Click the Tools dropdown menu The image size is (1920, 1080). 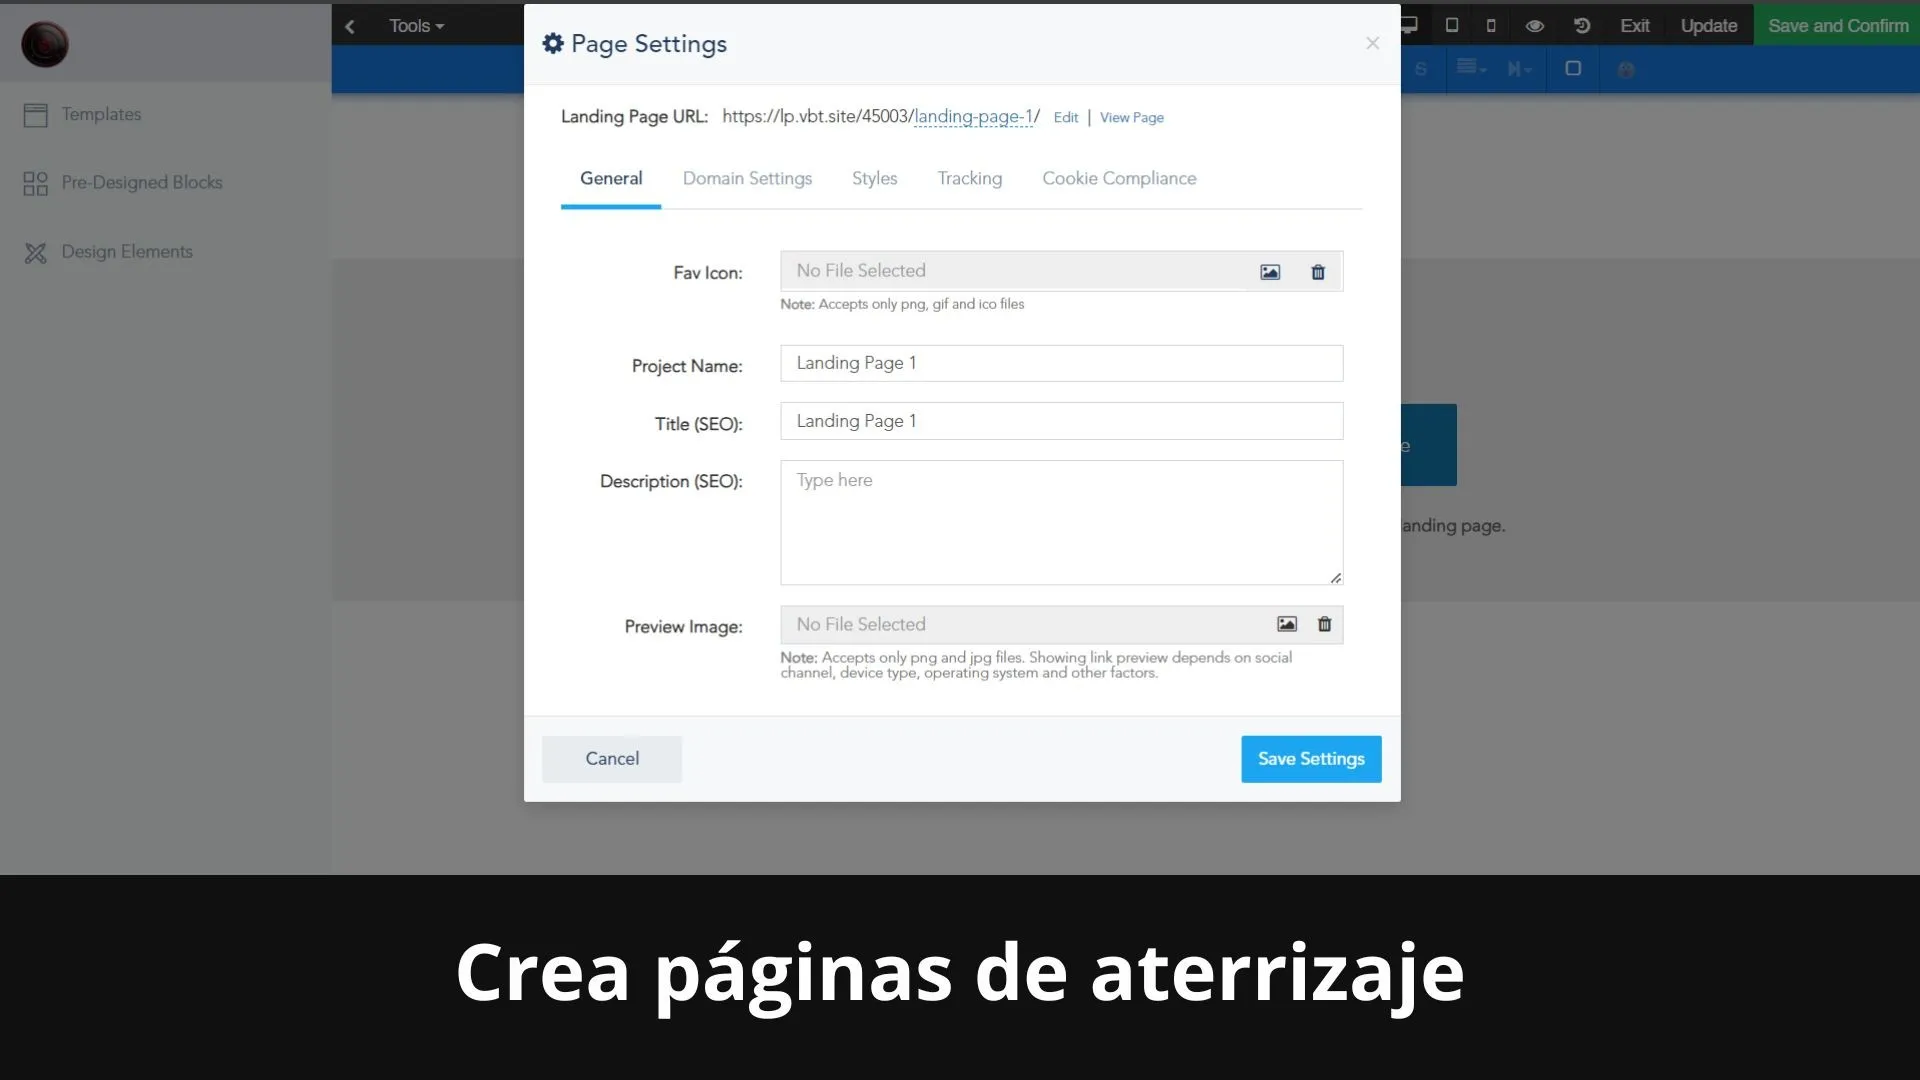click(x=415, y=25)
